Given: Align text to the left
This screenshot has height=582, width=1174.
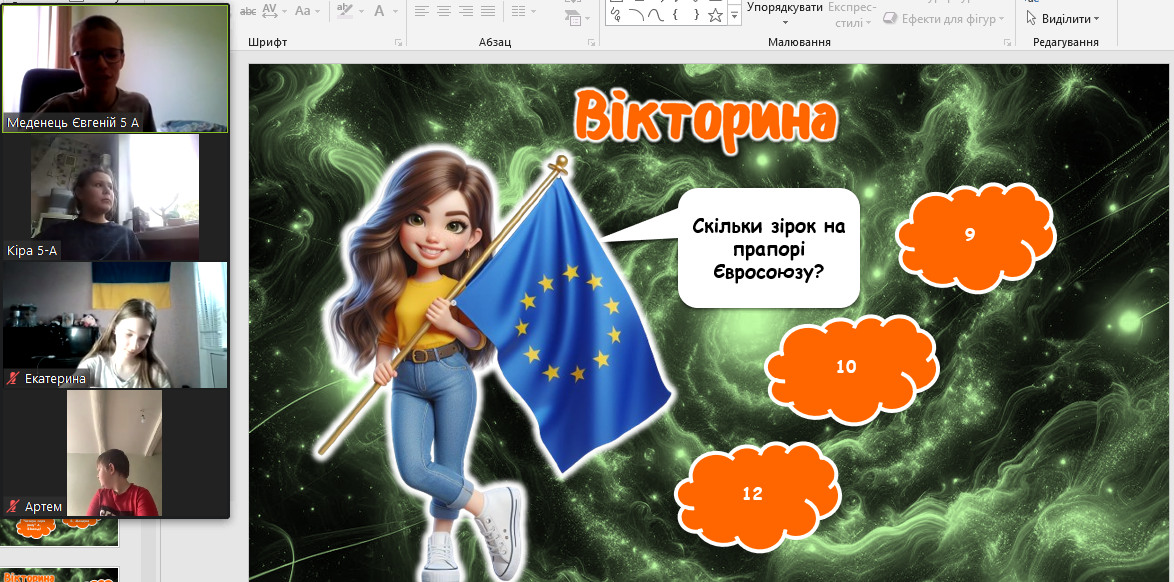Looking at the screenshot, I should tap(422, 11).
